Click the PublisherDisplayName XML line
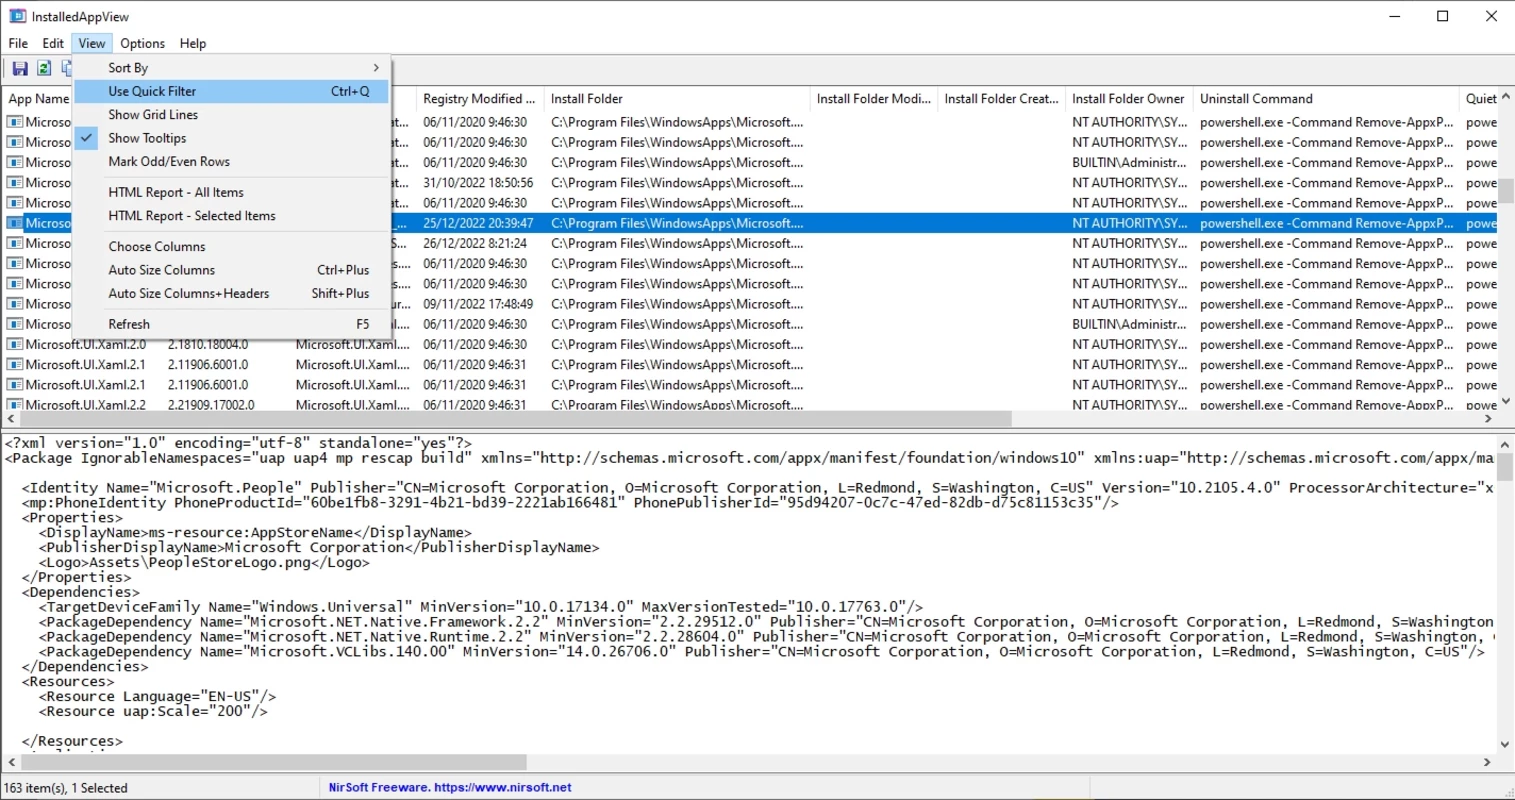 pyautogui.click(x=319, y=547)
